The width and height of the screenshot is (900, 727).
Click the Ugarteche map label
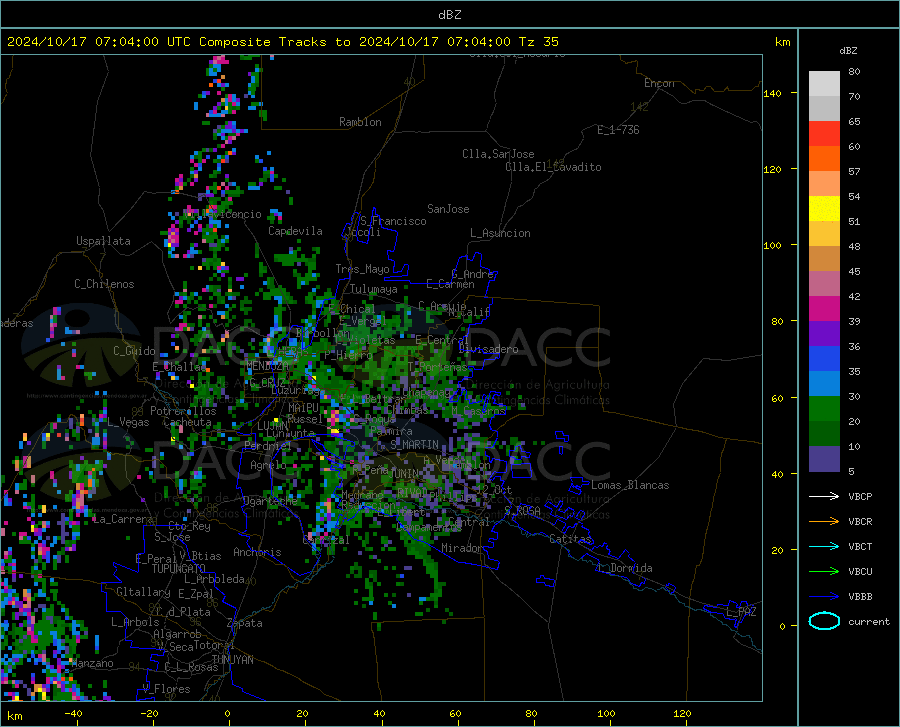click(270, 501)
